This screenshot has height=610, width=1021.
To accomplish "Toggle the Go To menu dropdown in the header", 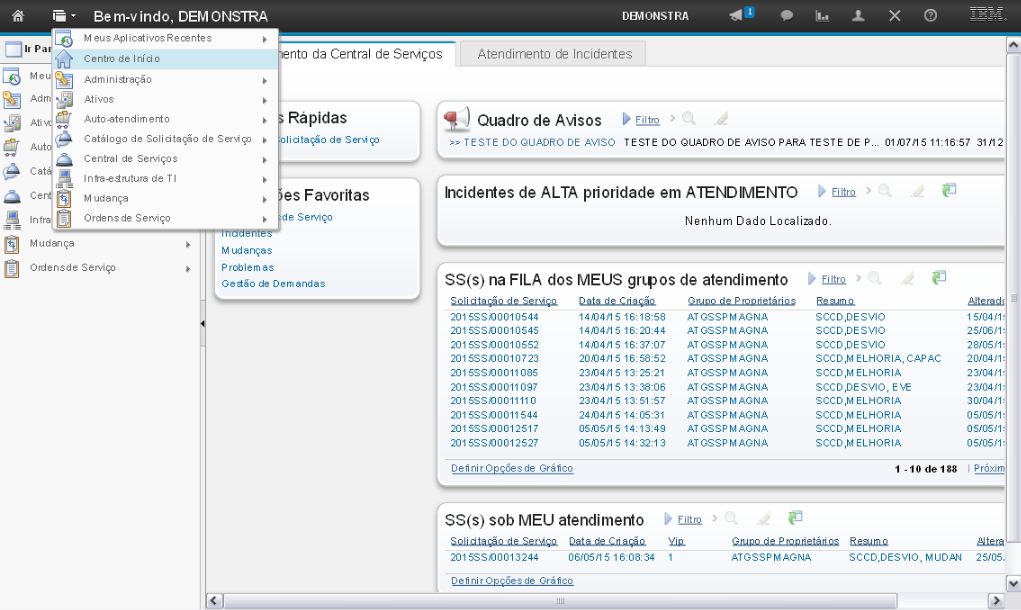I will click(64, 16).
